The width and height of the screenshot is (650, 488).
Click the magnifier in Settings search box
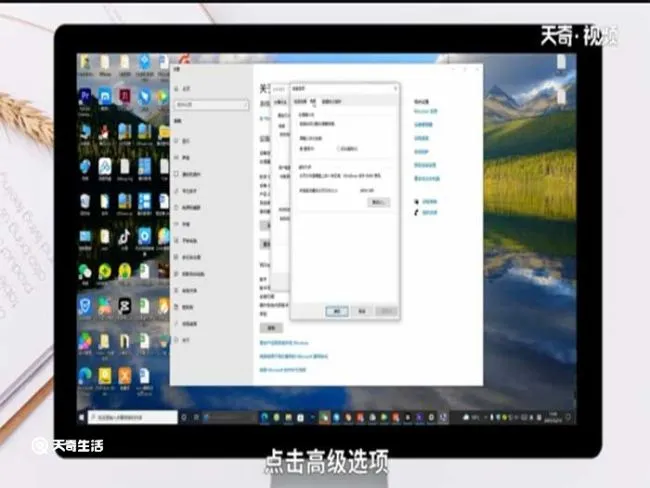[x=244, y=105]
